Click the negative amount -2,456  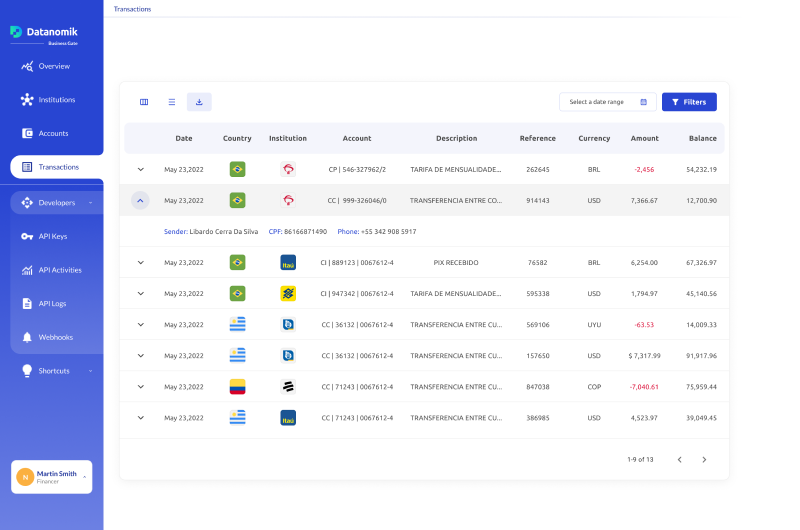pyautogui.click(x=644, y=169)
